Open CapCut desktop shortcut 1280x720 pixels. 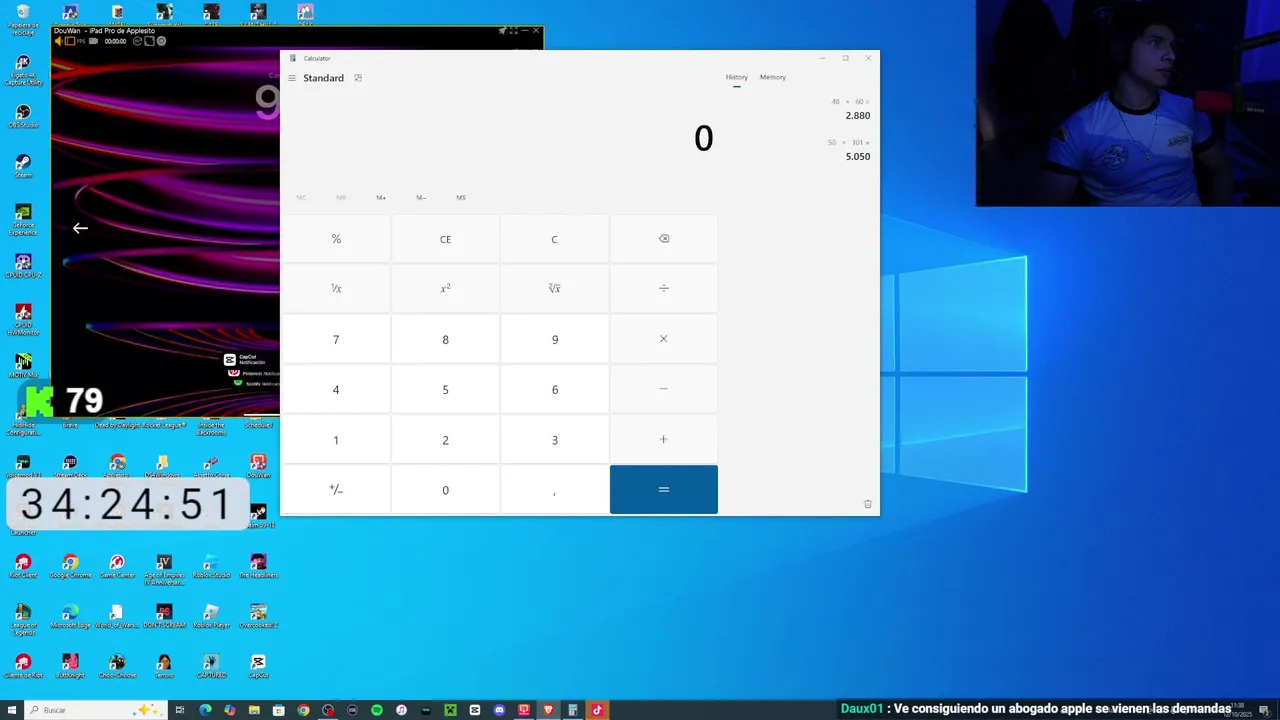tap(258, 666)
